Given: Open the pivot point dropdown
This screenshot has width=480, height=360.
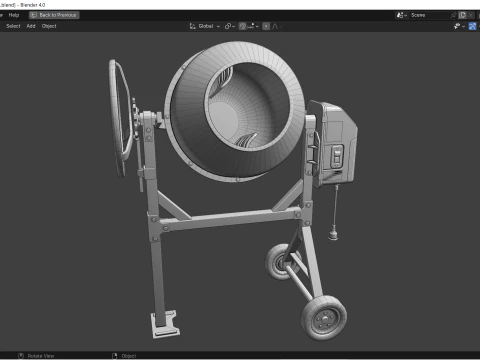Looking at the screenshot, I should pyautogui.click(x=230, y=26).
